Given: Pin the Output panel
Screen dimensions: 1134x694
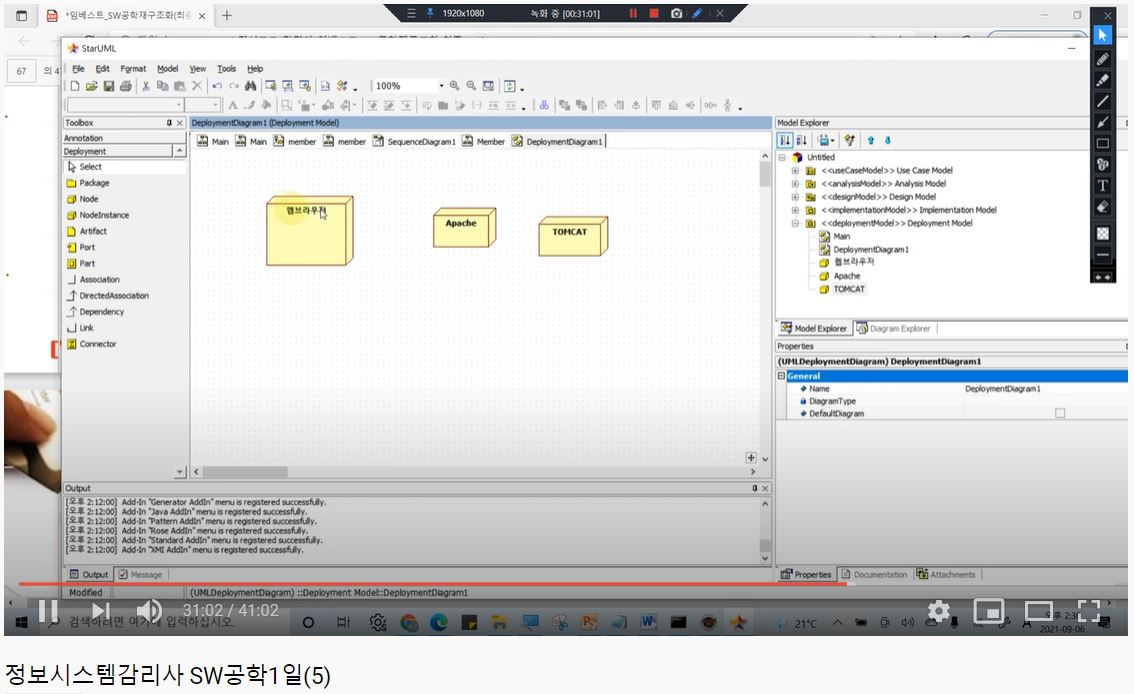Looking at the screenshot, I should point(754,489).
